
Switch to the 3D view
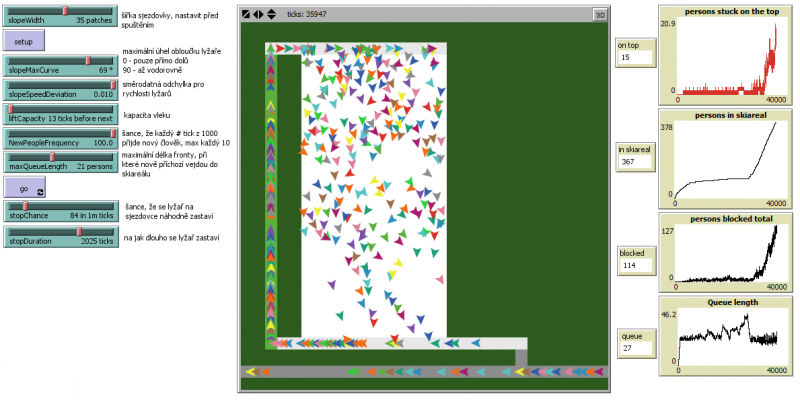600,15
